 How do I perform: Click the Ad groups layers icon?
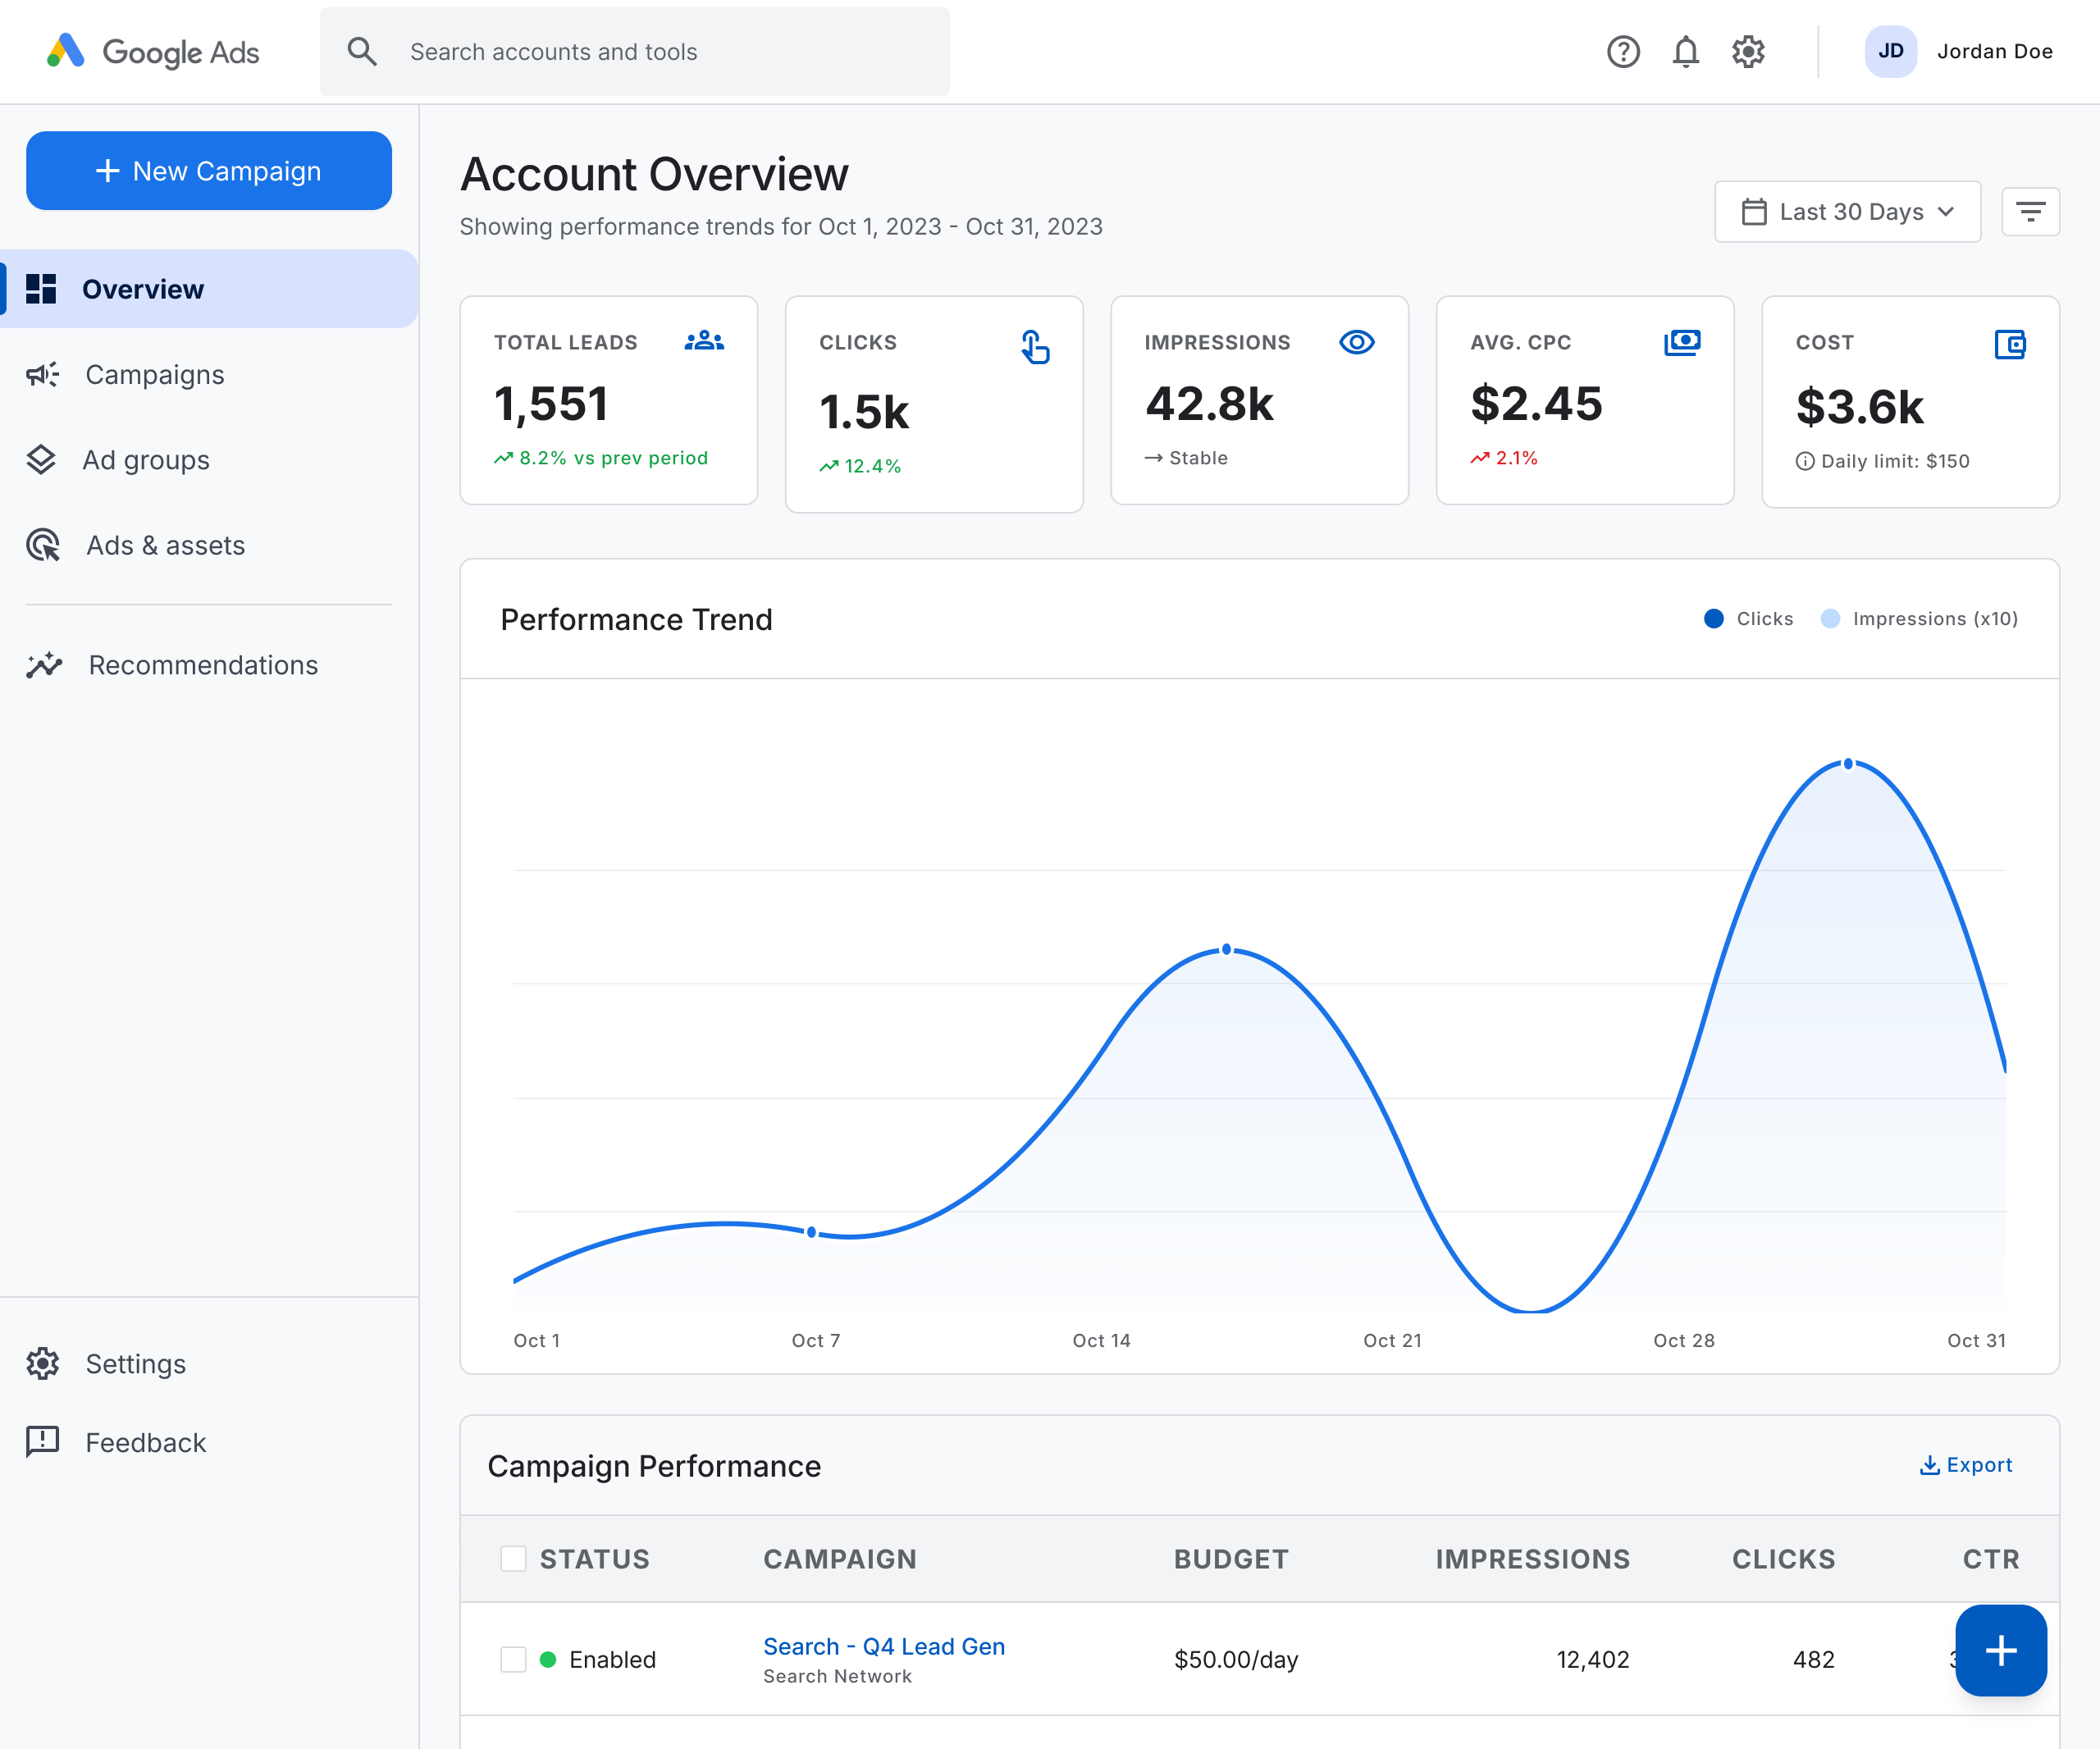tap(41, 460)
